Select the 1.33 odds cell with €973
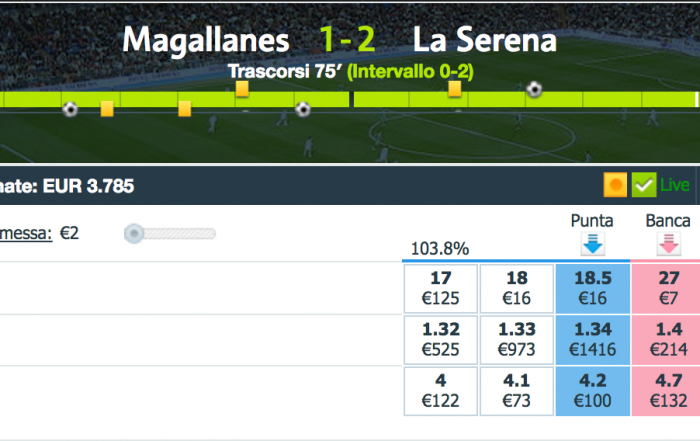Viewport: 700px width, 441px height. (x=517, y=340)
